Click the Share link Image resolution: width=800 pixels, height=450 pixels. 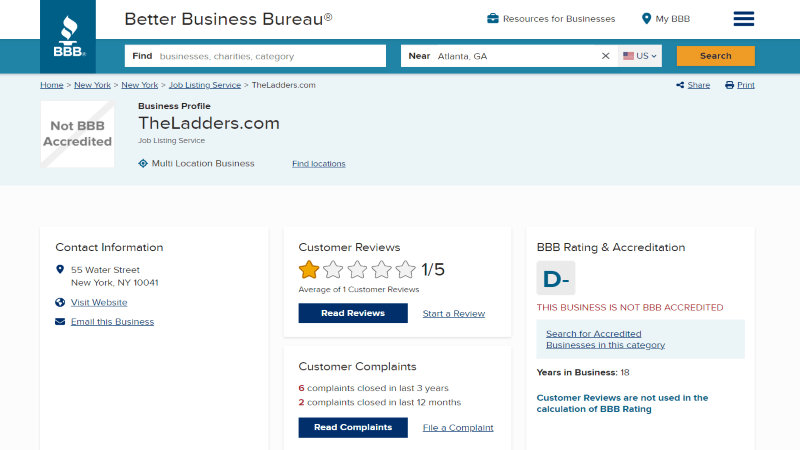tap(698, 85)
